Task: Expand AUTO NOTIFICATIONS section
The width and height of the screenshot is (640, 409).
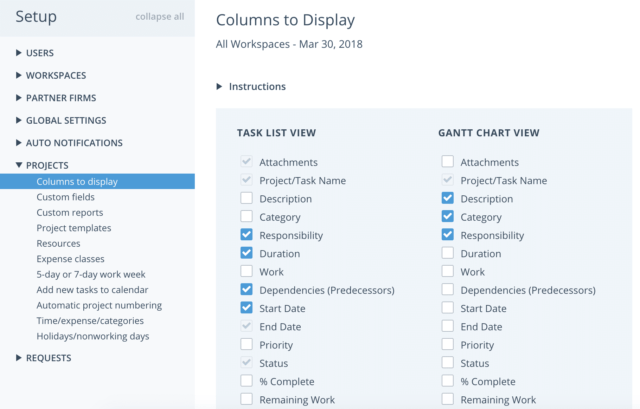Action: [x=18, y=142]
